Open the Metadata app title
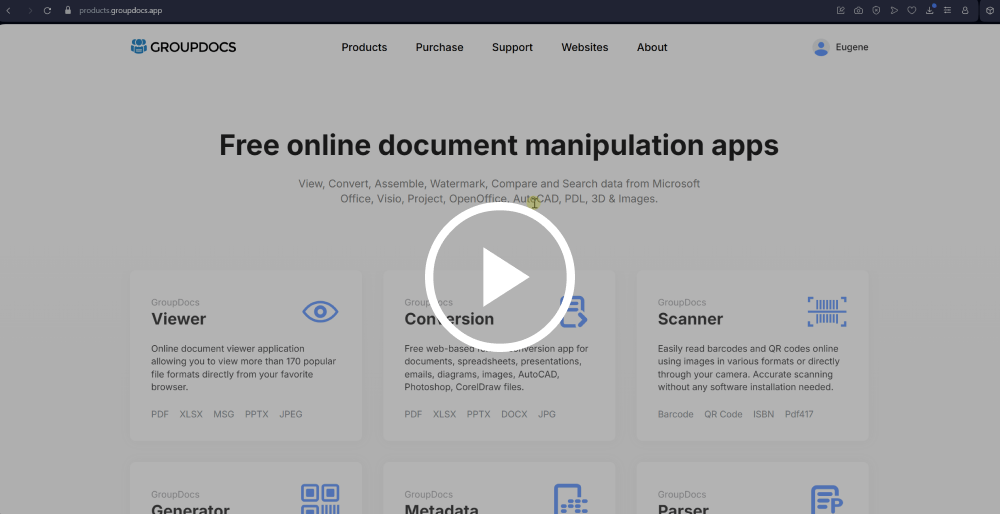Screen dimensions: 1000x514 click(441, 509)
